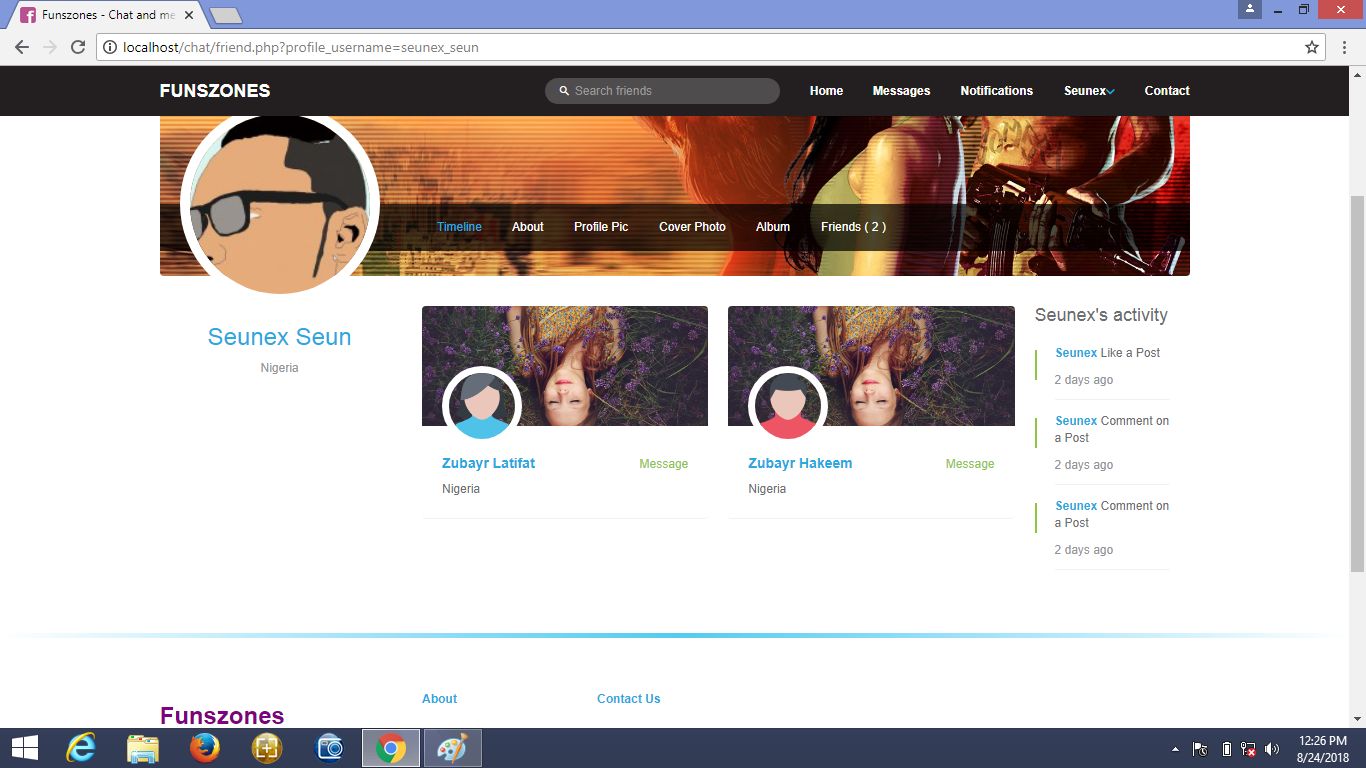Image resolution: width=1366 pixels, height=768 pixels.
Task: Open Contact in the navigation bar
Action: pos(1167,91)
